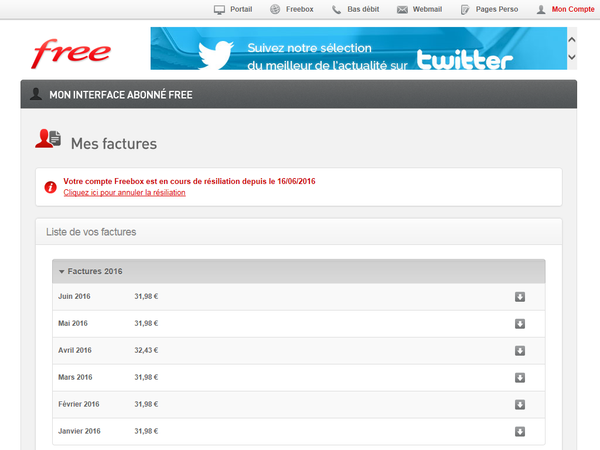The width and height of the screenshot is (600, 450).
Task: Download the Juin 2016 invoice
Action: tap(520, 297)
